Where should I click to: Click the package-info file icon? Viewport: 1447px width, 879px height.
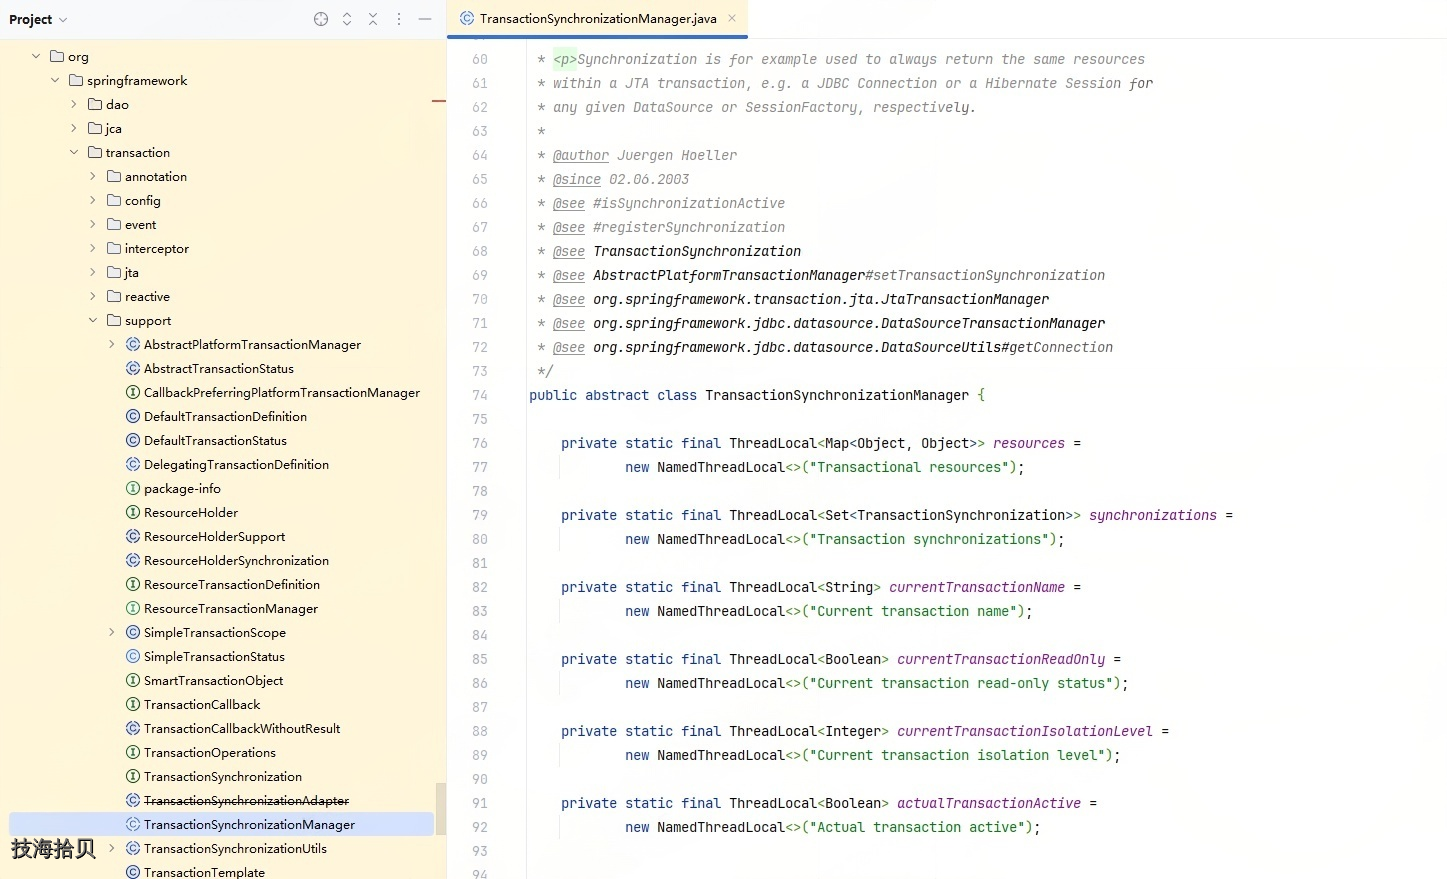(x=133, y=489)
